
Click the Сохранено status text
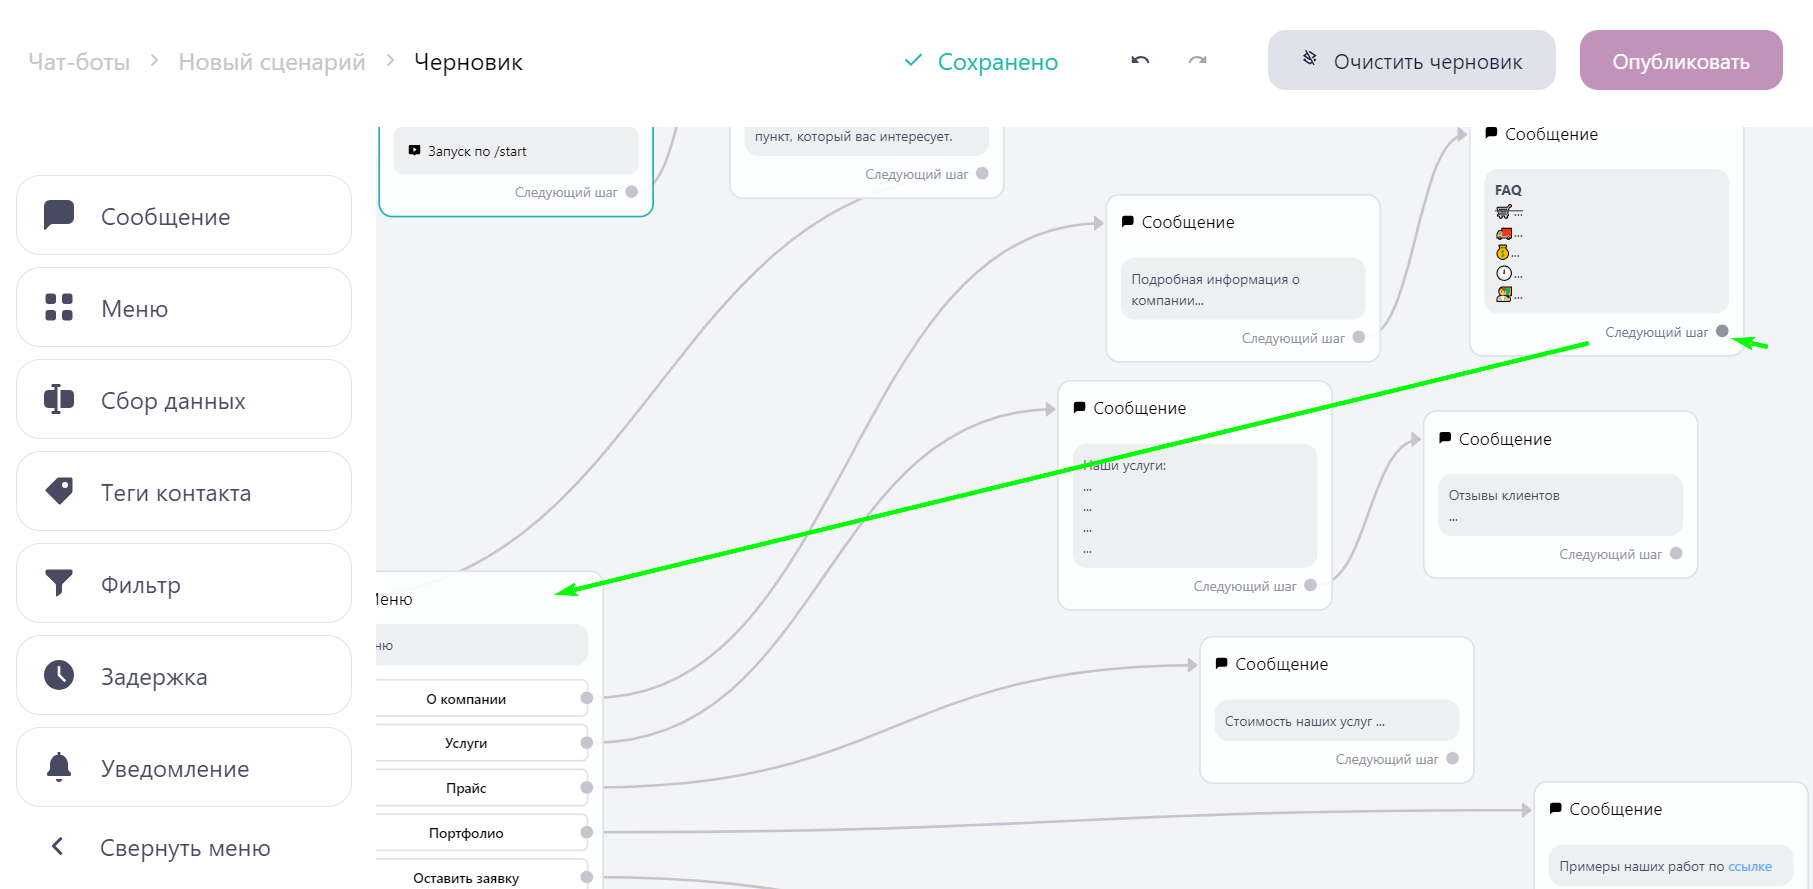(997, 62)
